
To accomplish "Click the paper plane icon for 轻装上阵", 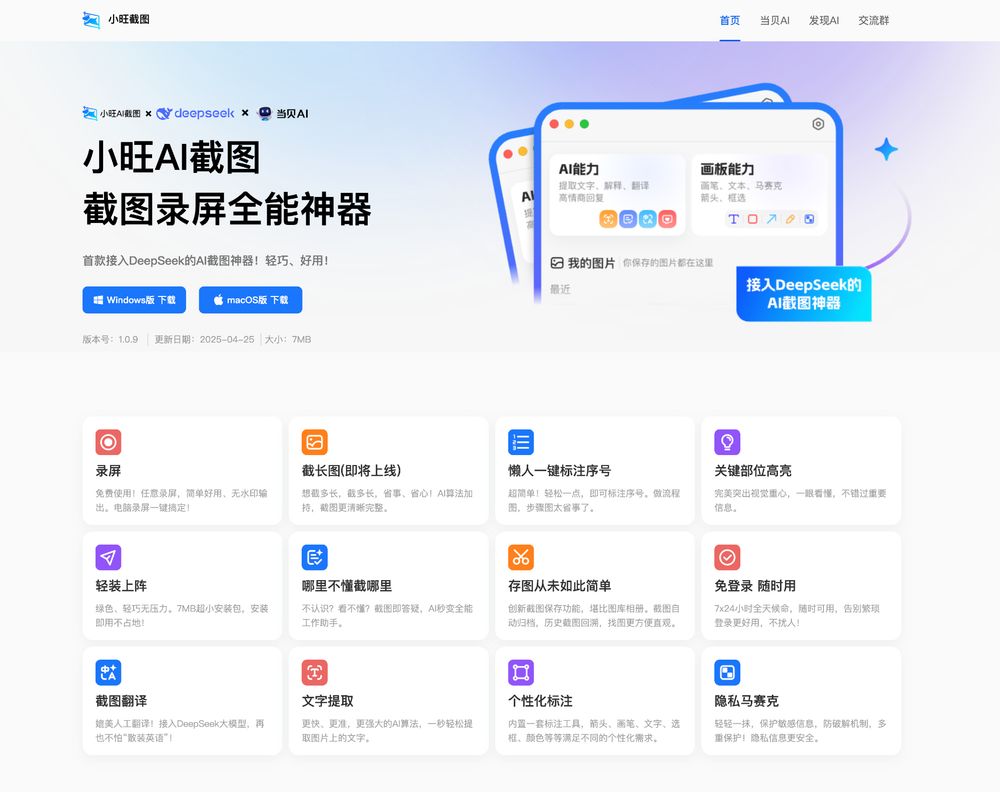I will pyautogui.click(x=108, y=557).
